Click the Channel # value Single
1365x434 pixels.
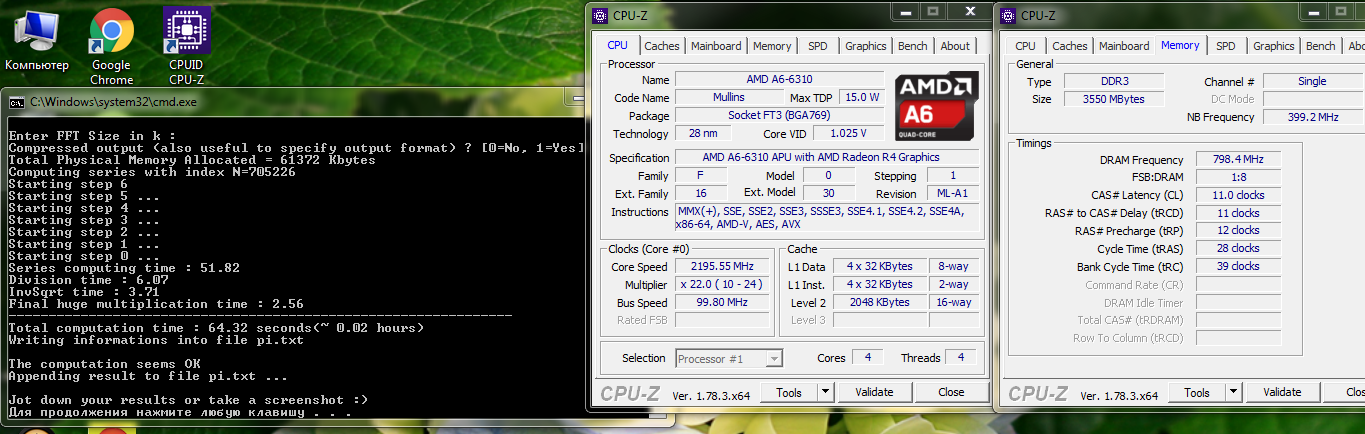(1312, 81)
